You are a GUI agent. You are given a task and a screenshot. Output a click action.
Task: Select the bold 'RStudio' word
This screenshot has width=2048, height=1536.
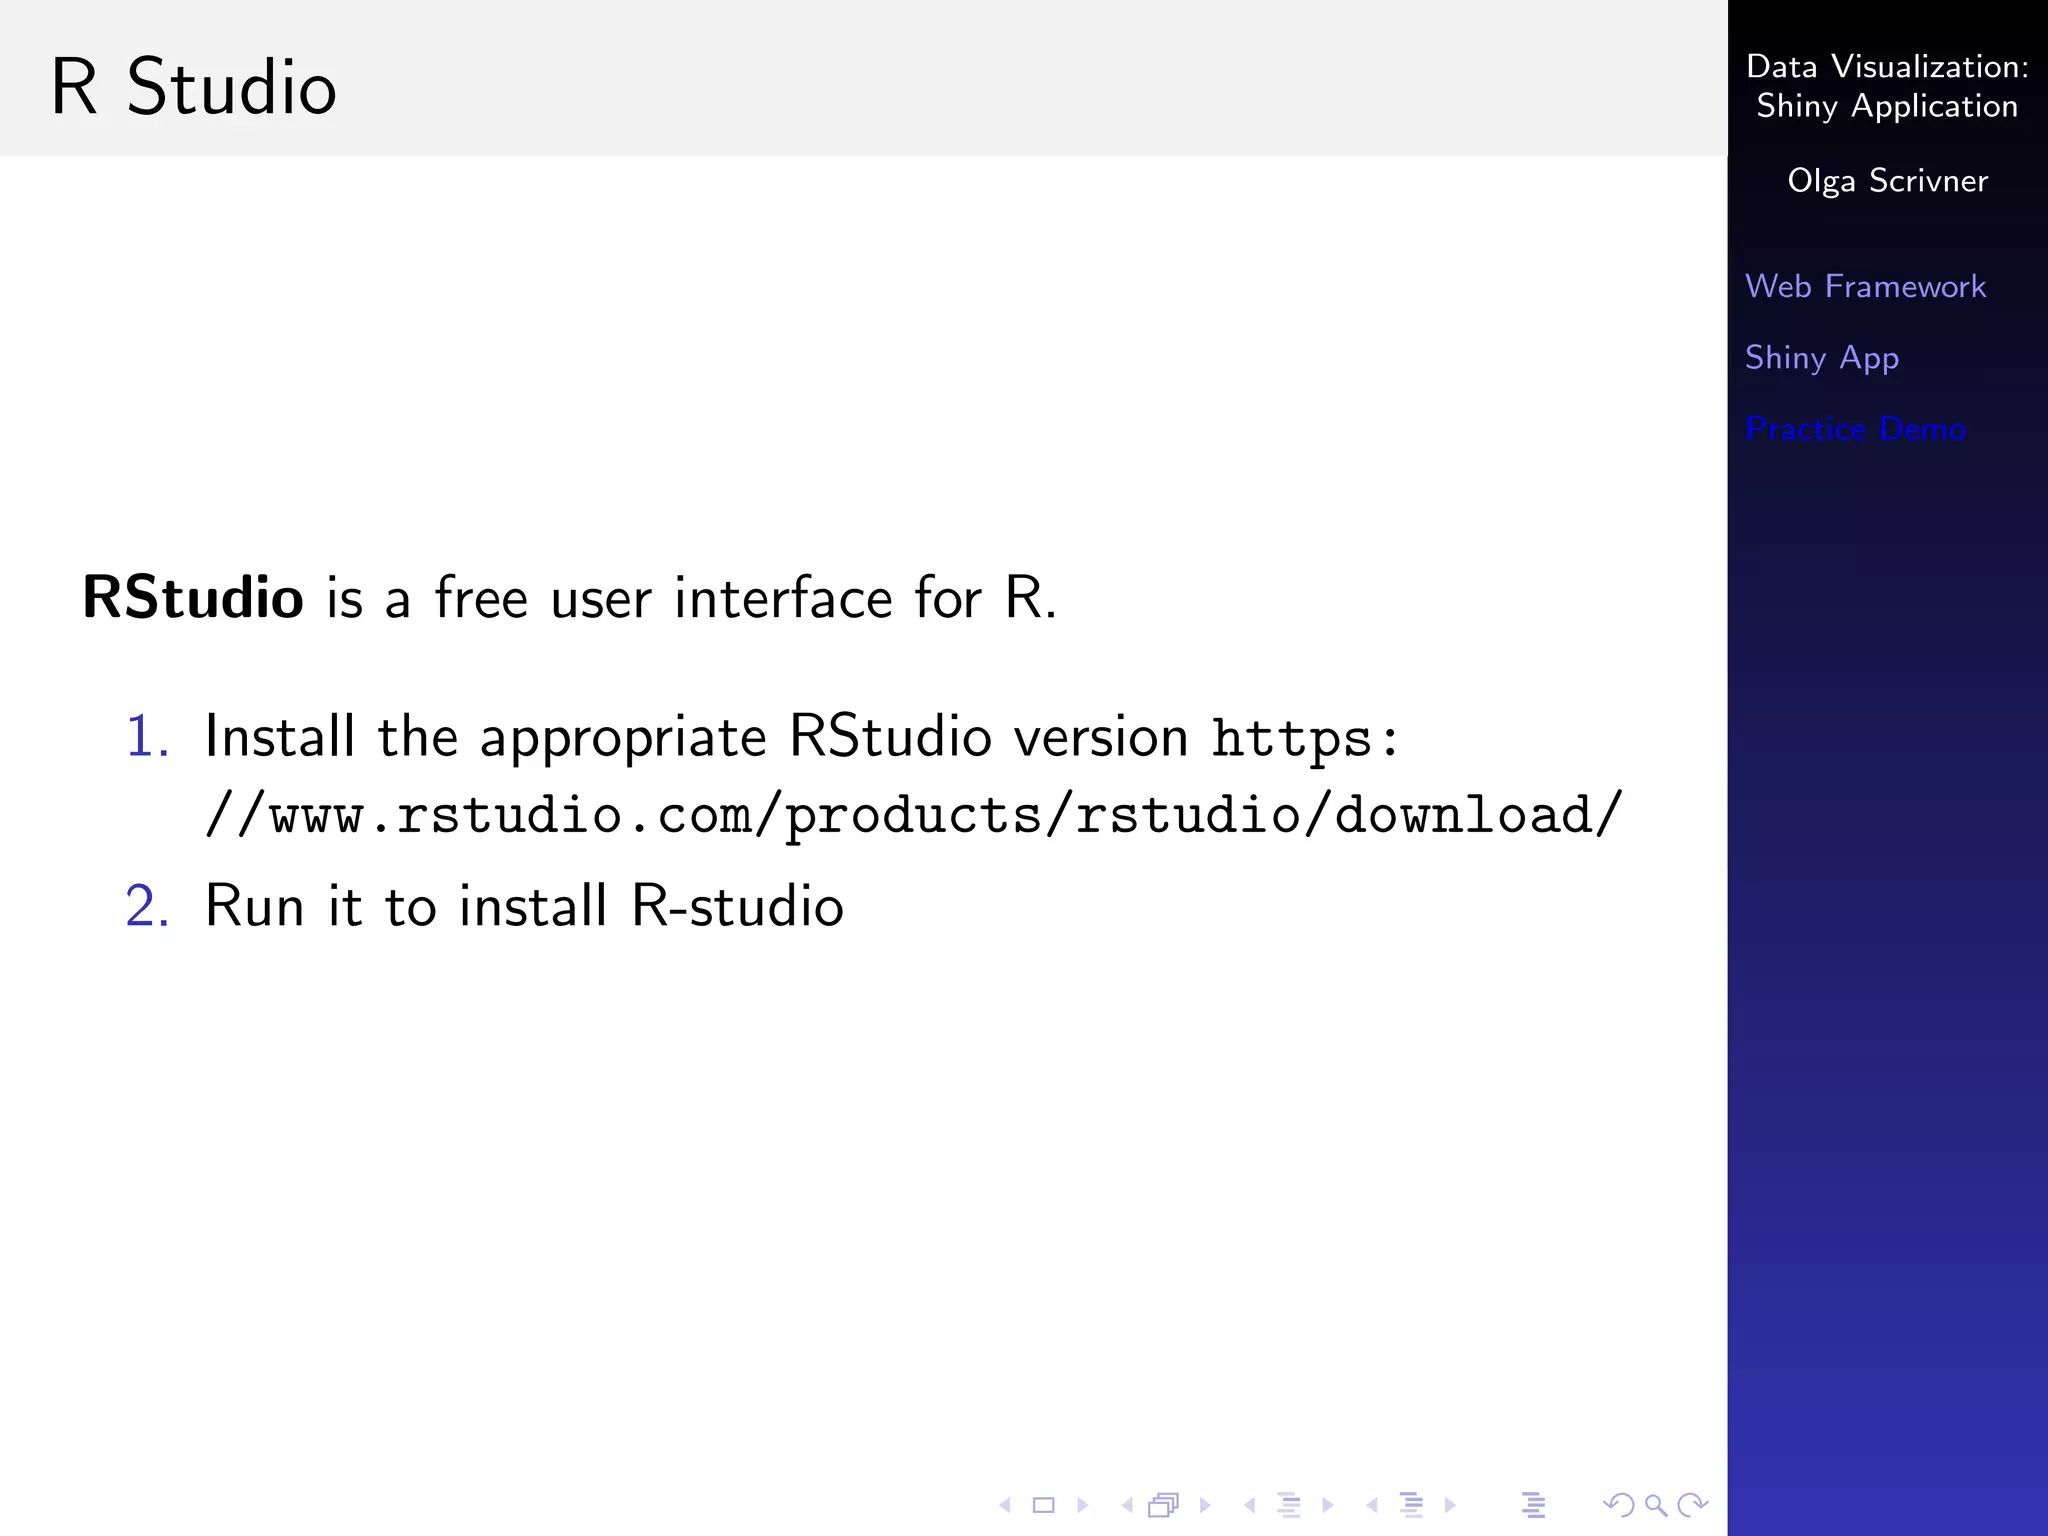coord(193,598)
